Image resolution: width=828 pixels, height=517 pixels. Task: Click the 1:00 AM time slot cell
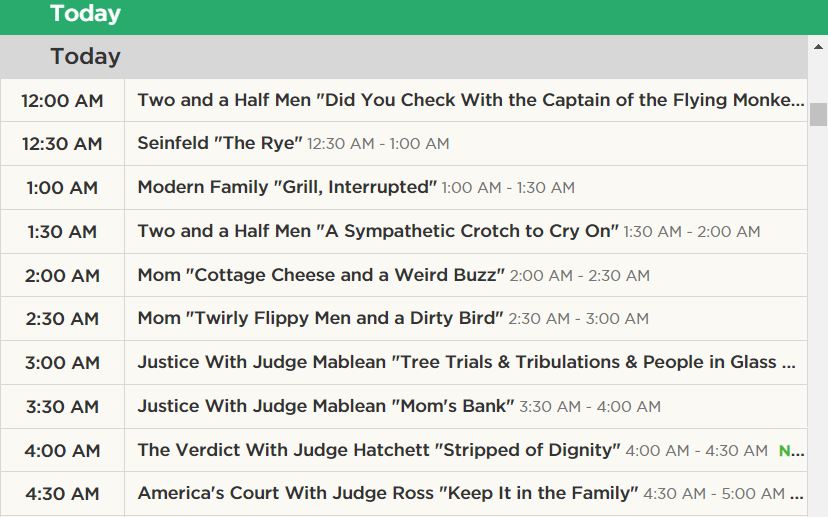[x=62, y=188]
